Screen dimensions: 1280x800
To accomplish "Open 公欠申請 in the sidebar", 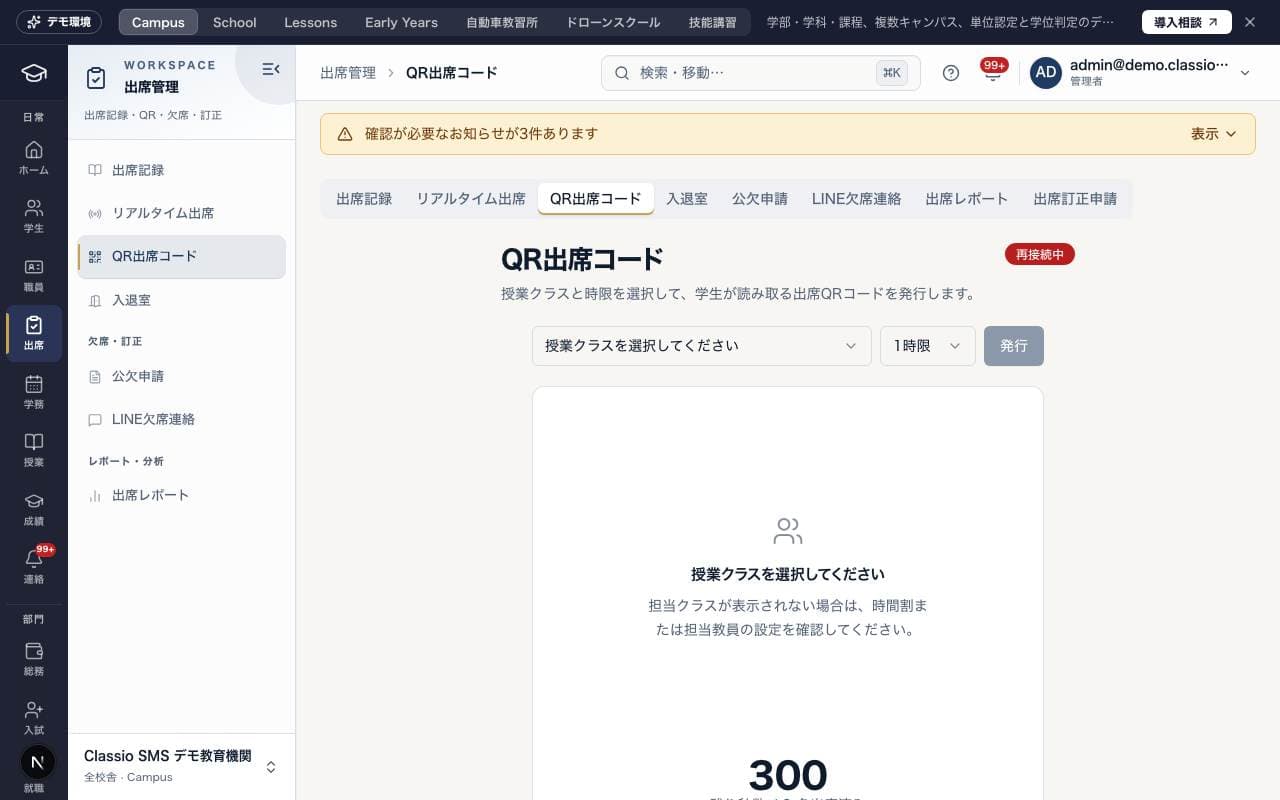I will click(x=181, y=376).
